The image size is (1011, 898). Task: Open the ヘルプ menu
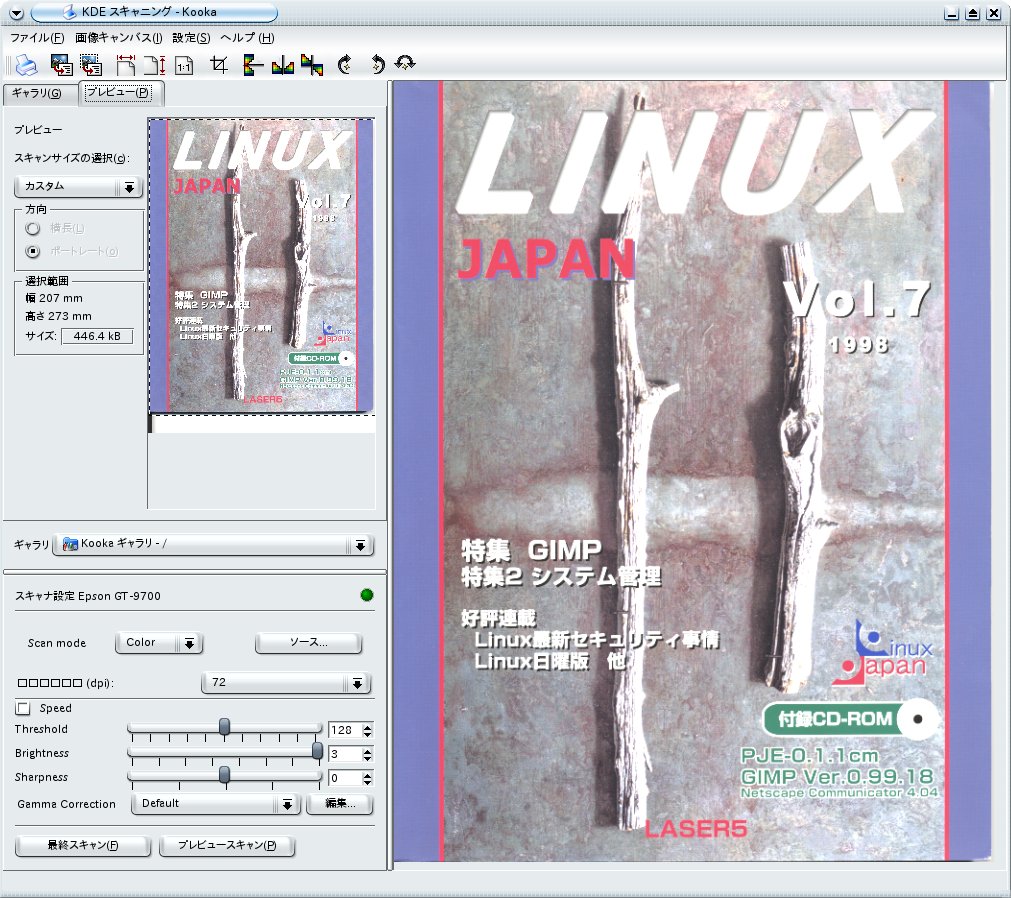247,38
